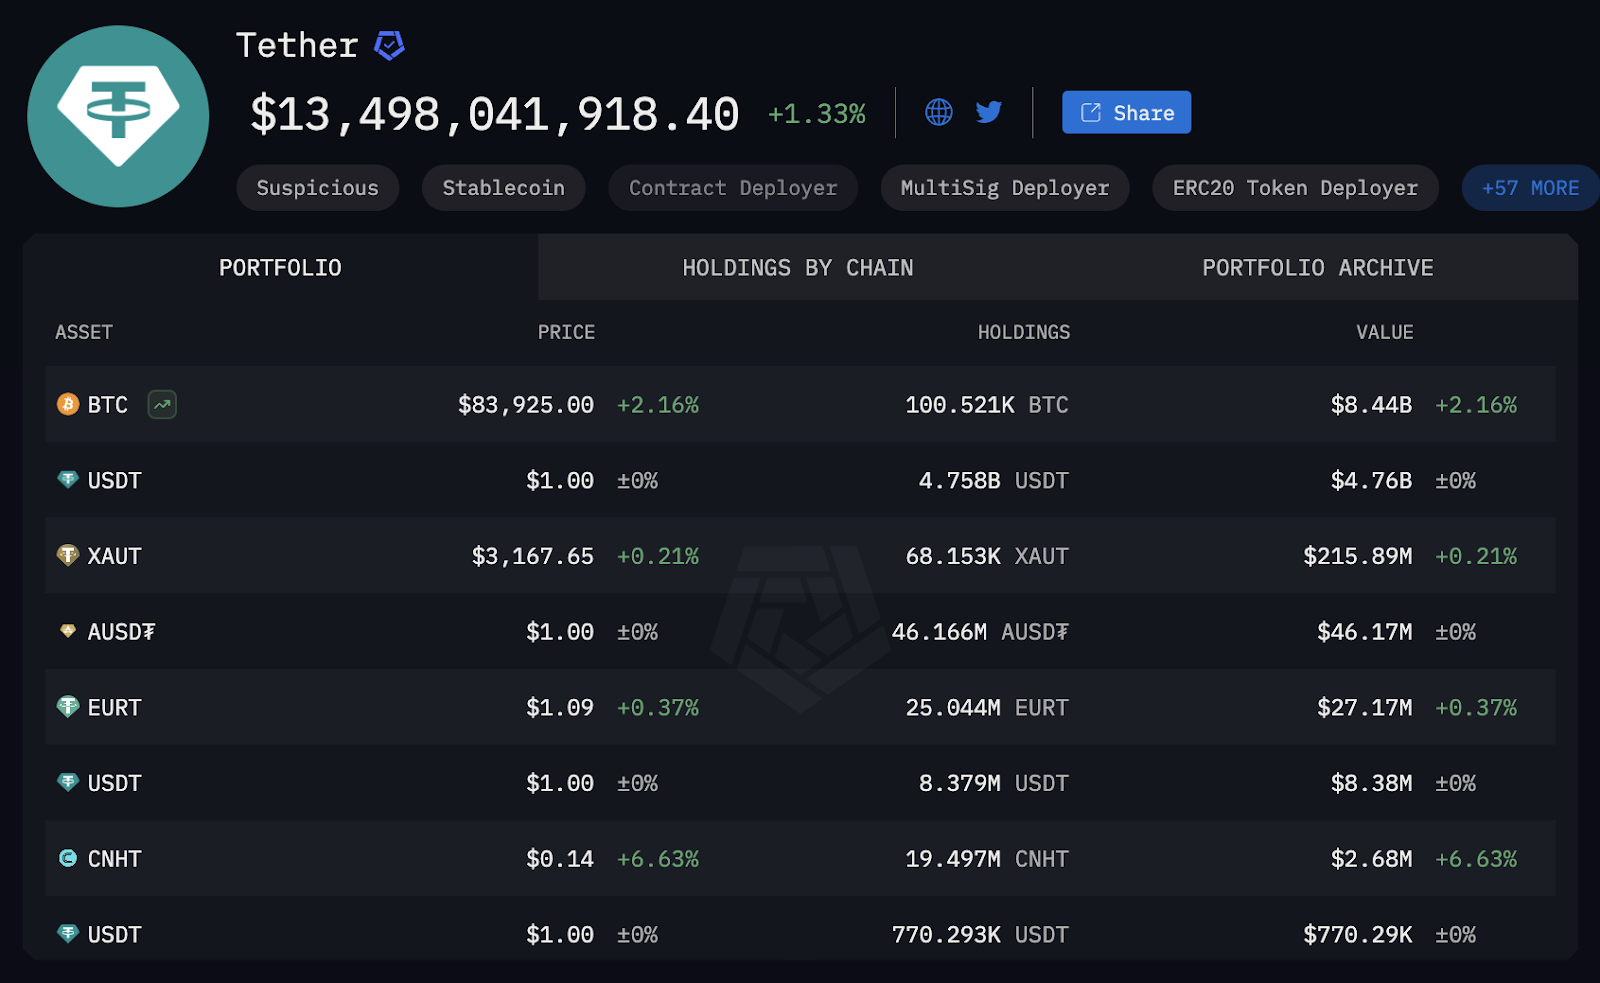Screen dimensions: 1600x983
Task: Open the BTC chart trend icon
Action: pyautogui.click(x=162, y=404)
